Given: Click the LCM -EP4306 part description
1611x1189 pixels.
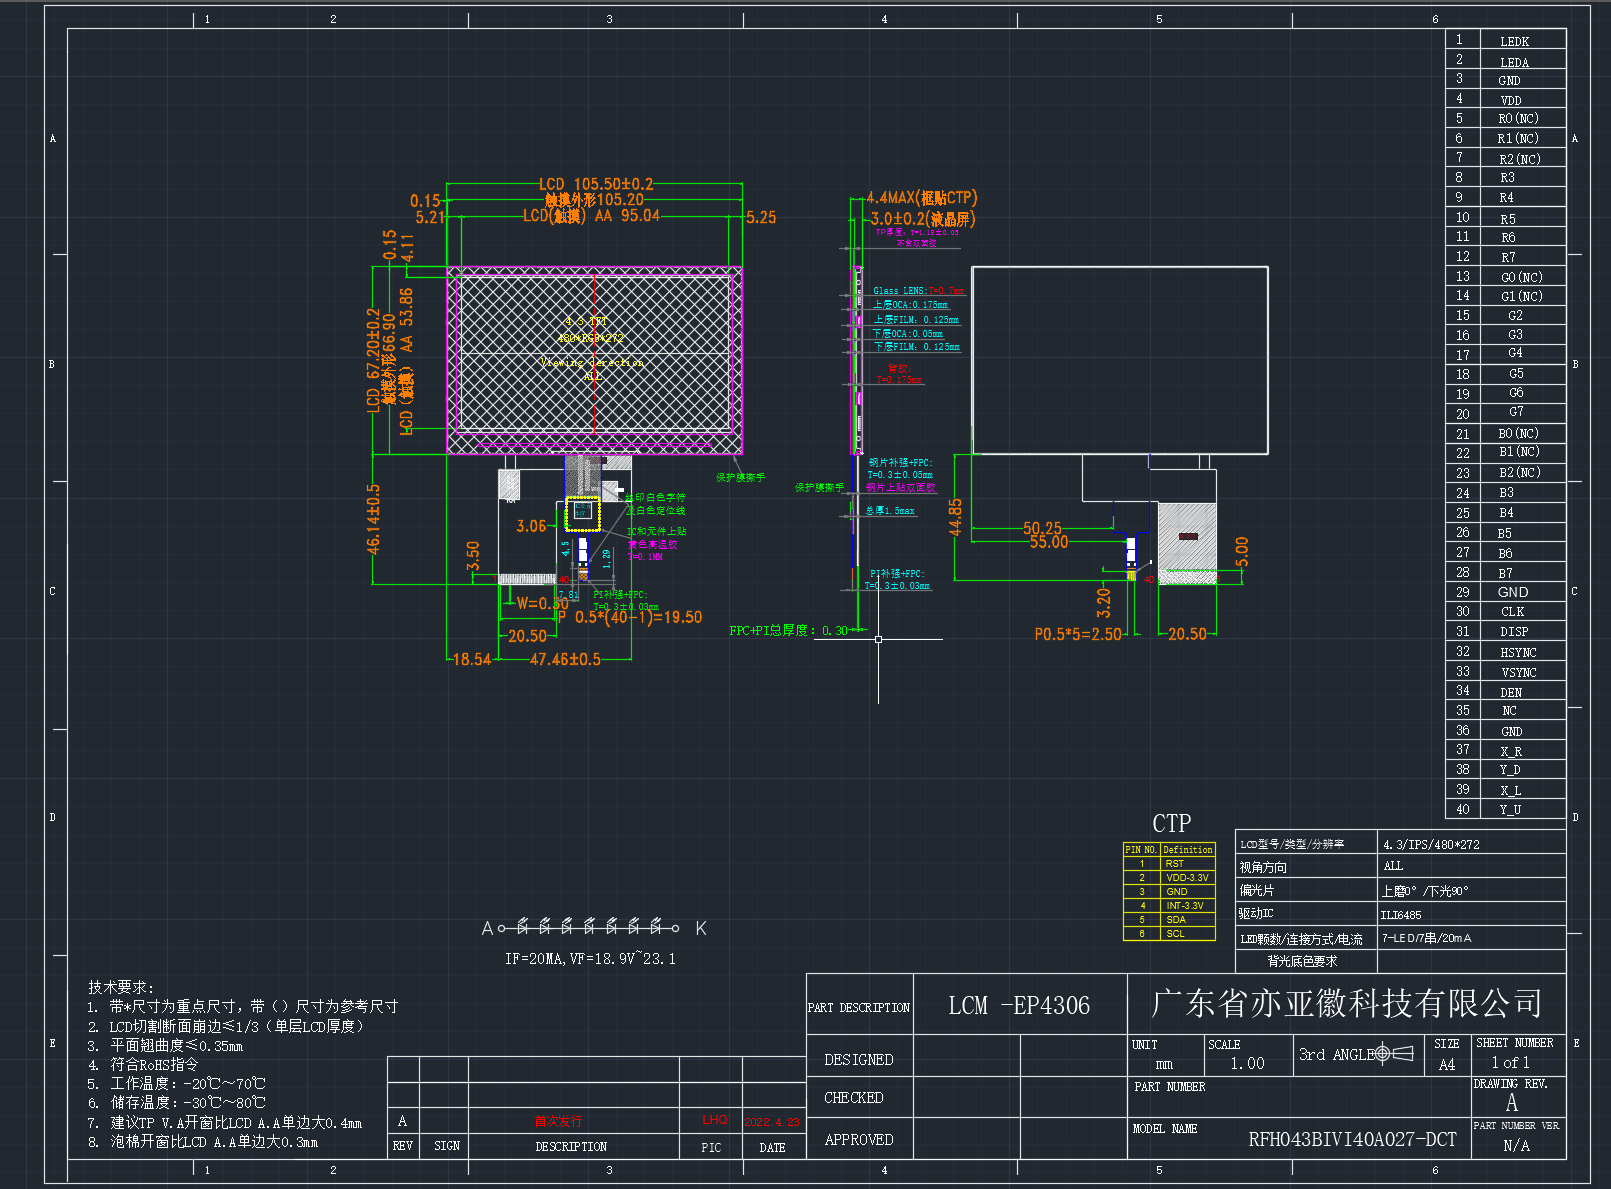Looking at the screenshot, I should tap(1019, 1006).
